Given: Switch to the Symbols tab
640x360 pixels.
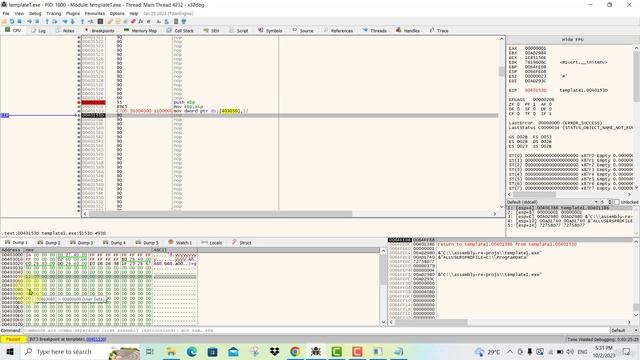Looking at the screenshot, I should (x=270, y=31).
